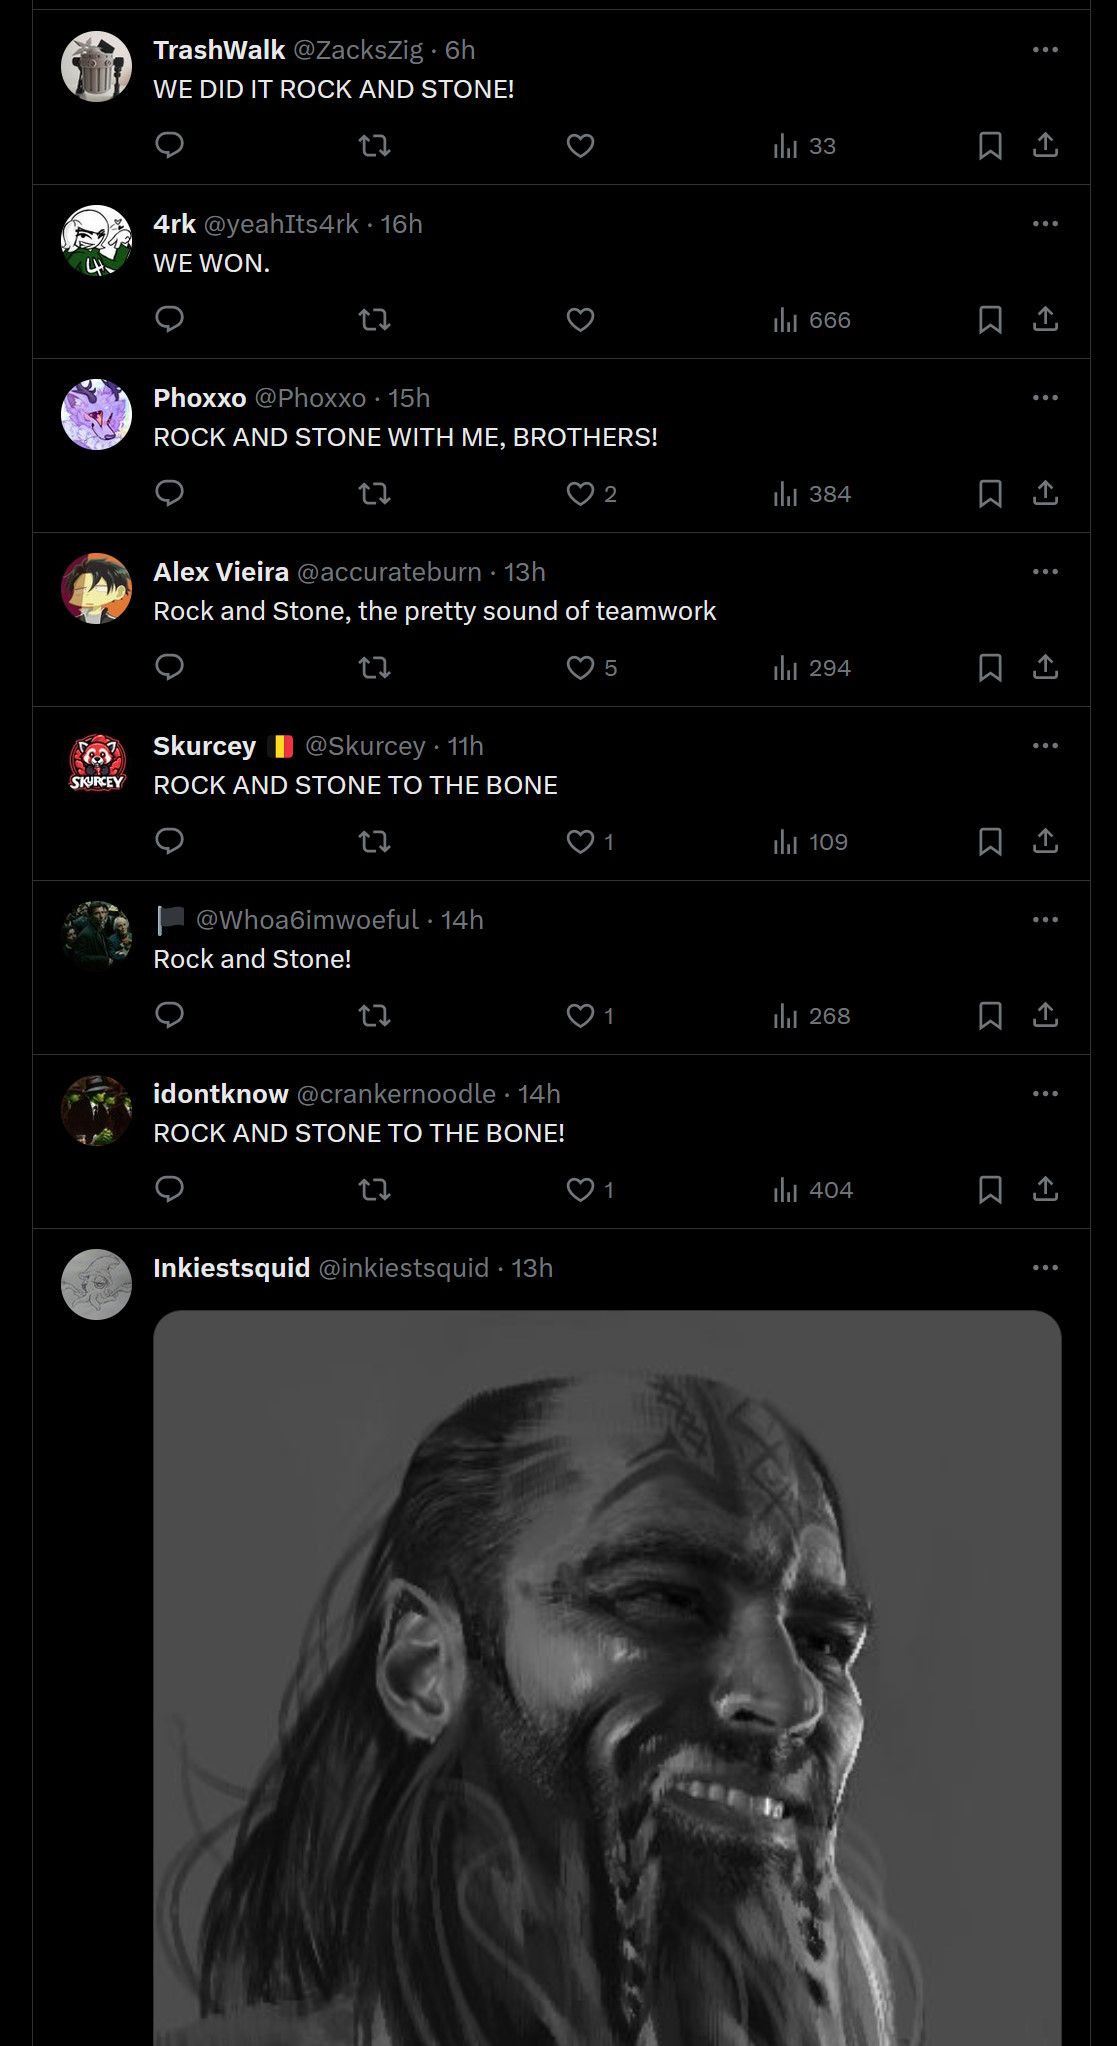Open the @accurateburn profile link
The image size is (1117, 2046).
point(389,572)
